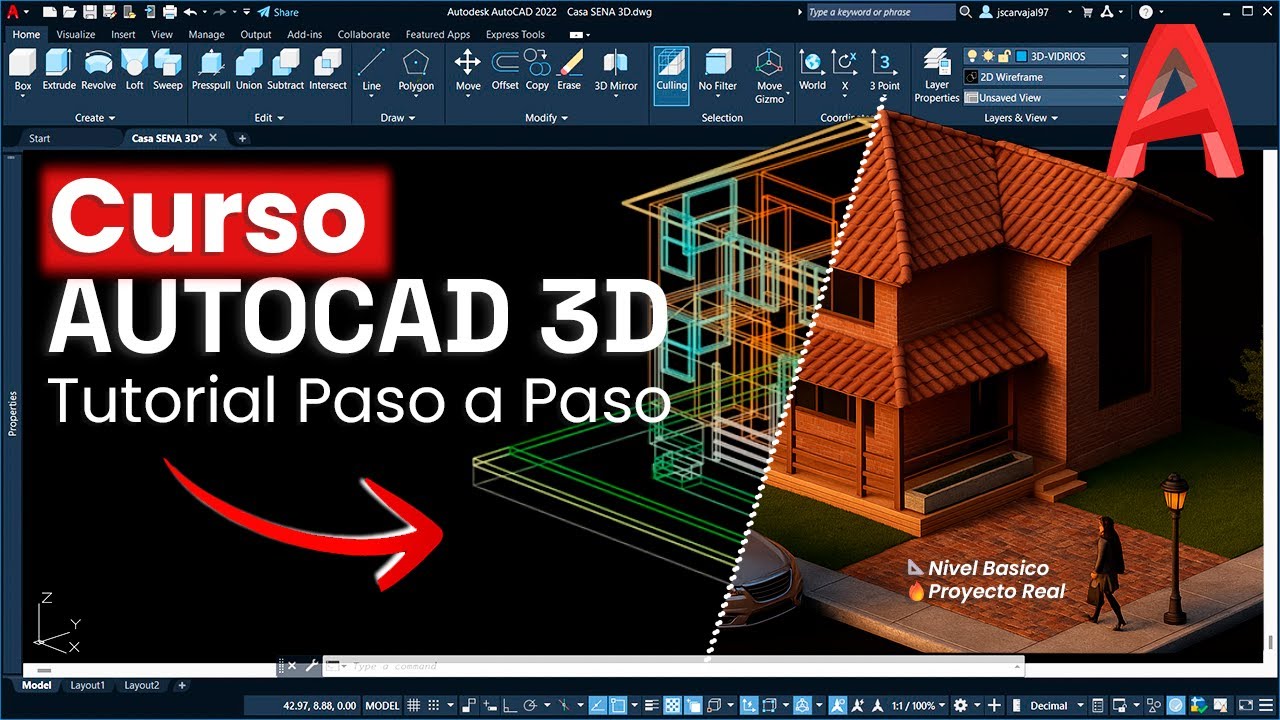Toggle the layer lock padlock icon

(x=1002, y=56)
